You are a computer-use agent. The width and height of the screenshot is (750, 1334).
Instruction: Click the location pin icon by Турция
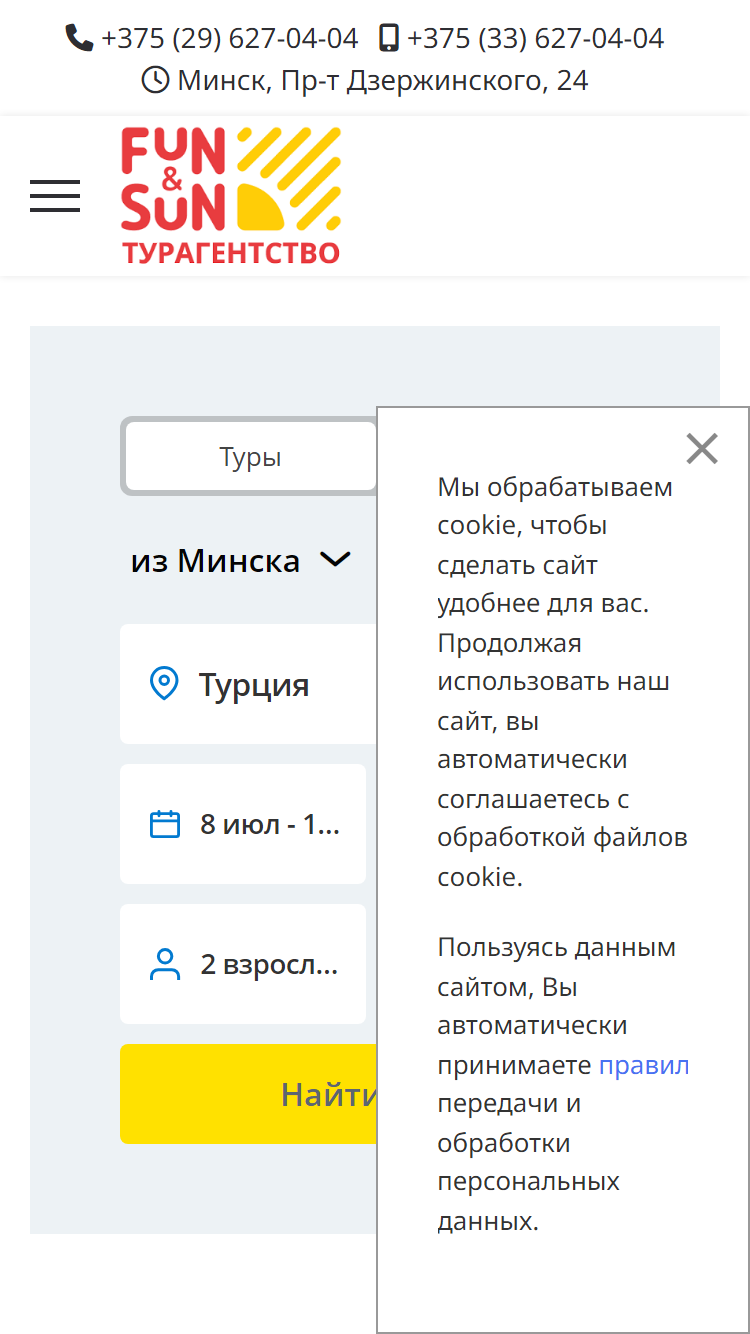coord(164,684)
